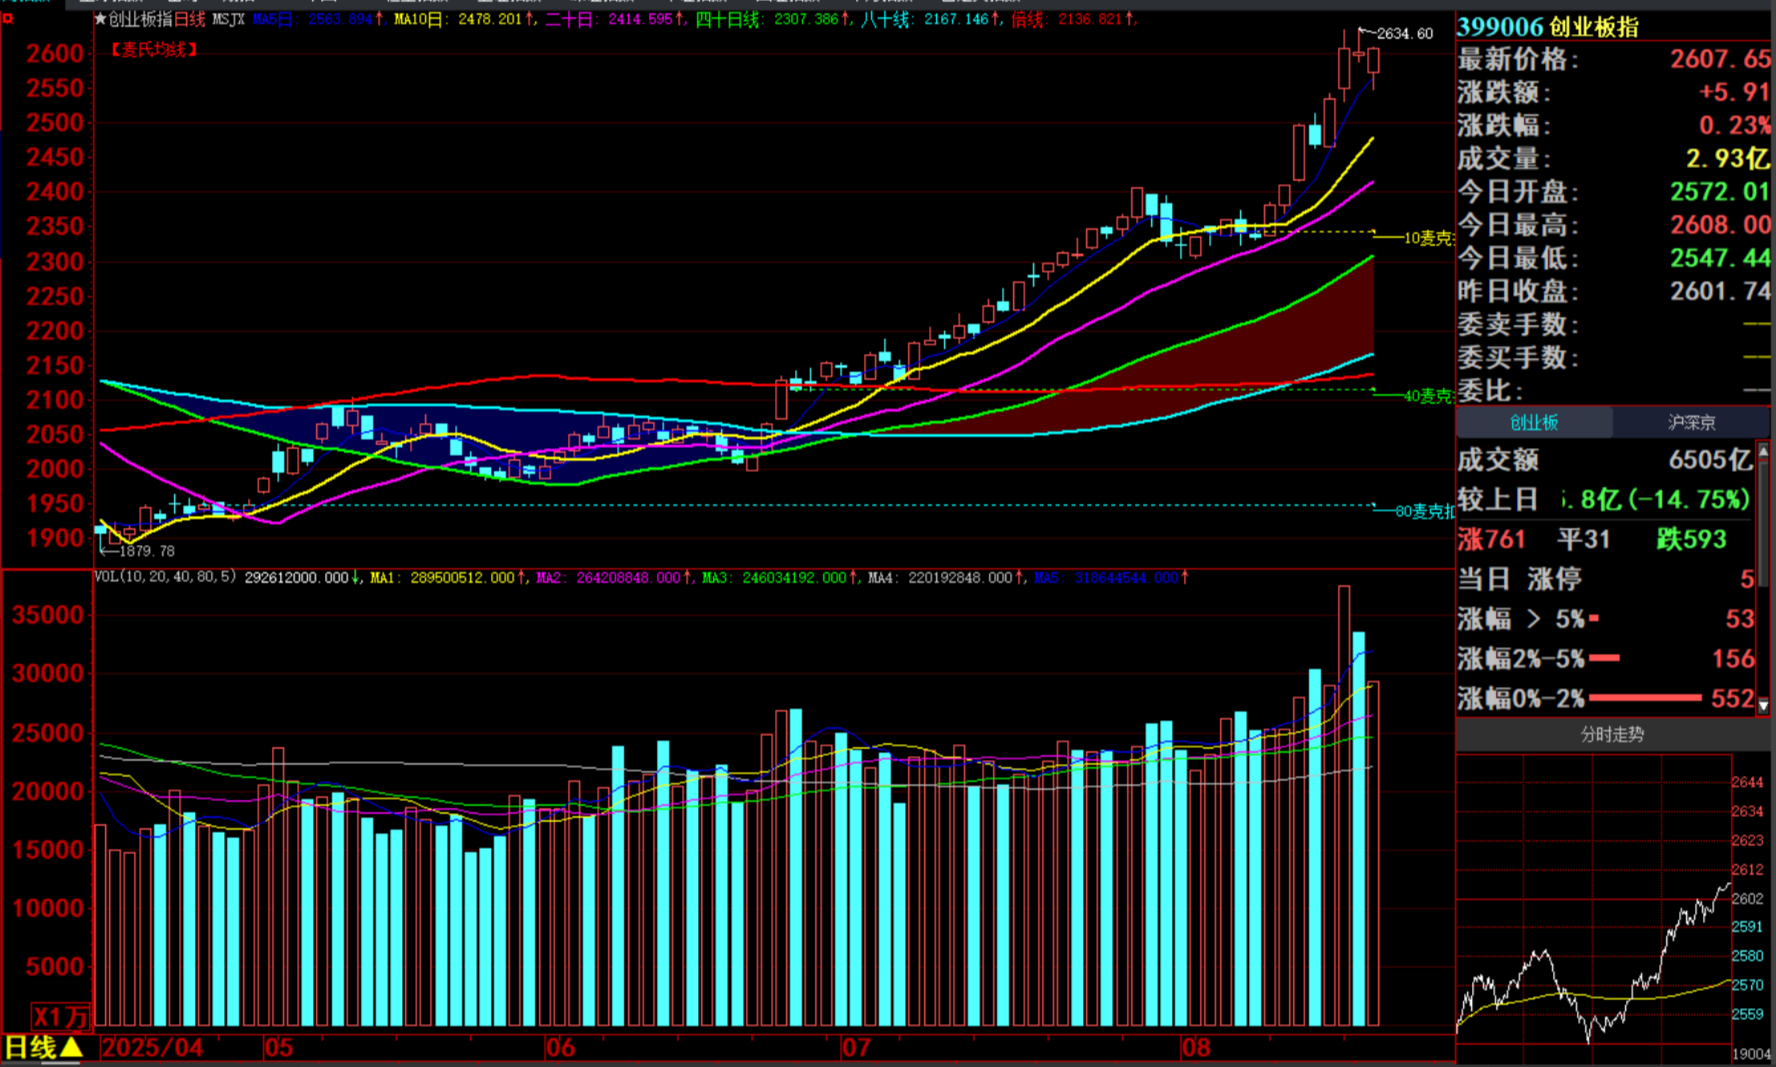
Task: Click the statistics panel scroll-up arrow
Action: pos(1763,451)
